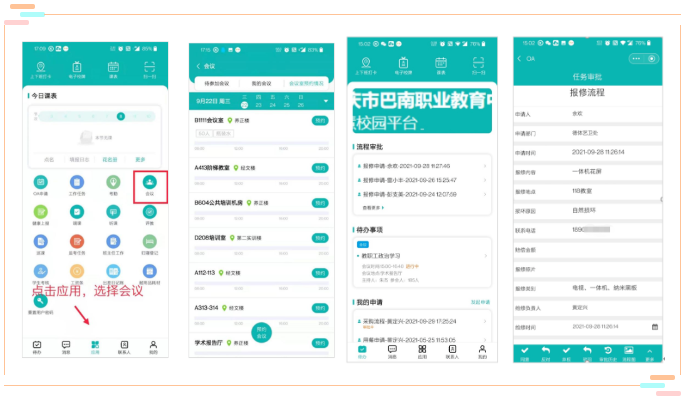Tap the floating 我的会议 round button

coord(260,331)
